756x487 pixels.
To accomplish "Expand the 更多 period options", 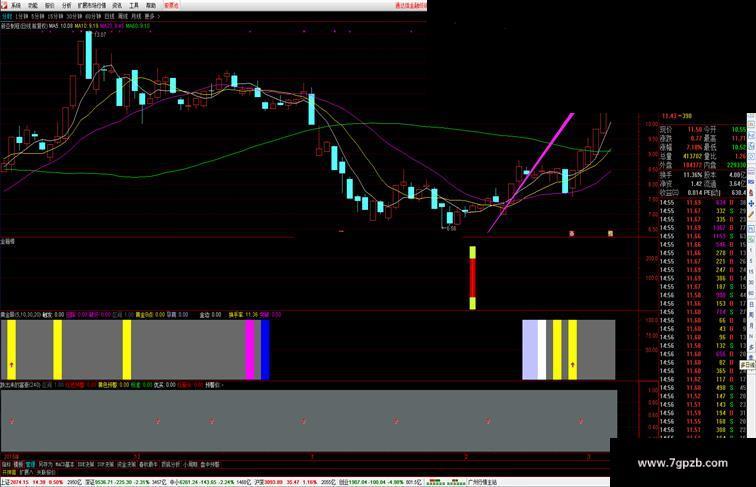I will (x=151, y=16).
